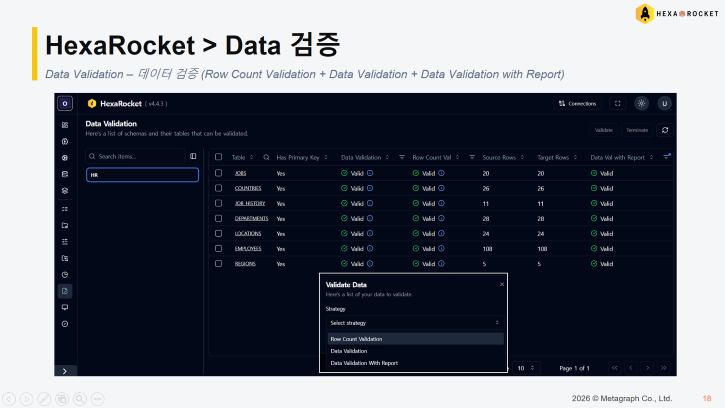This screenshot has width=725, height=408.
Task: Open the DEPARTMENTS table link
Action: point(251,218)
